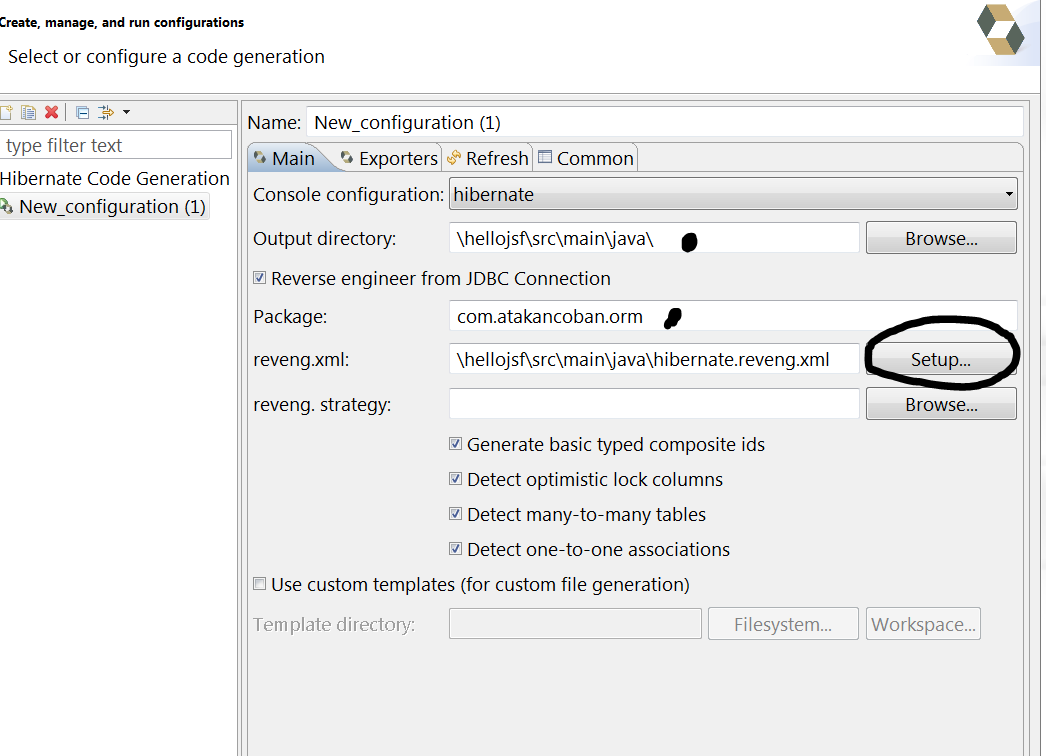This screenshot has width=1046, height=756.
Task: Collapse all configurations in the tree
Action: (82, 112)
